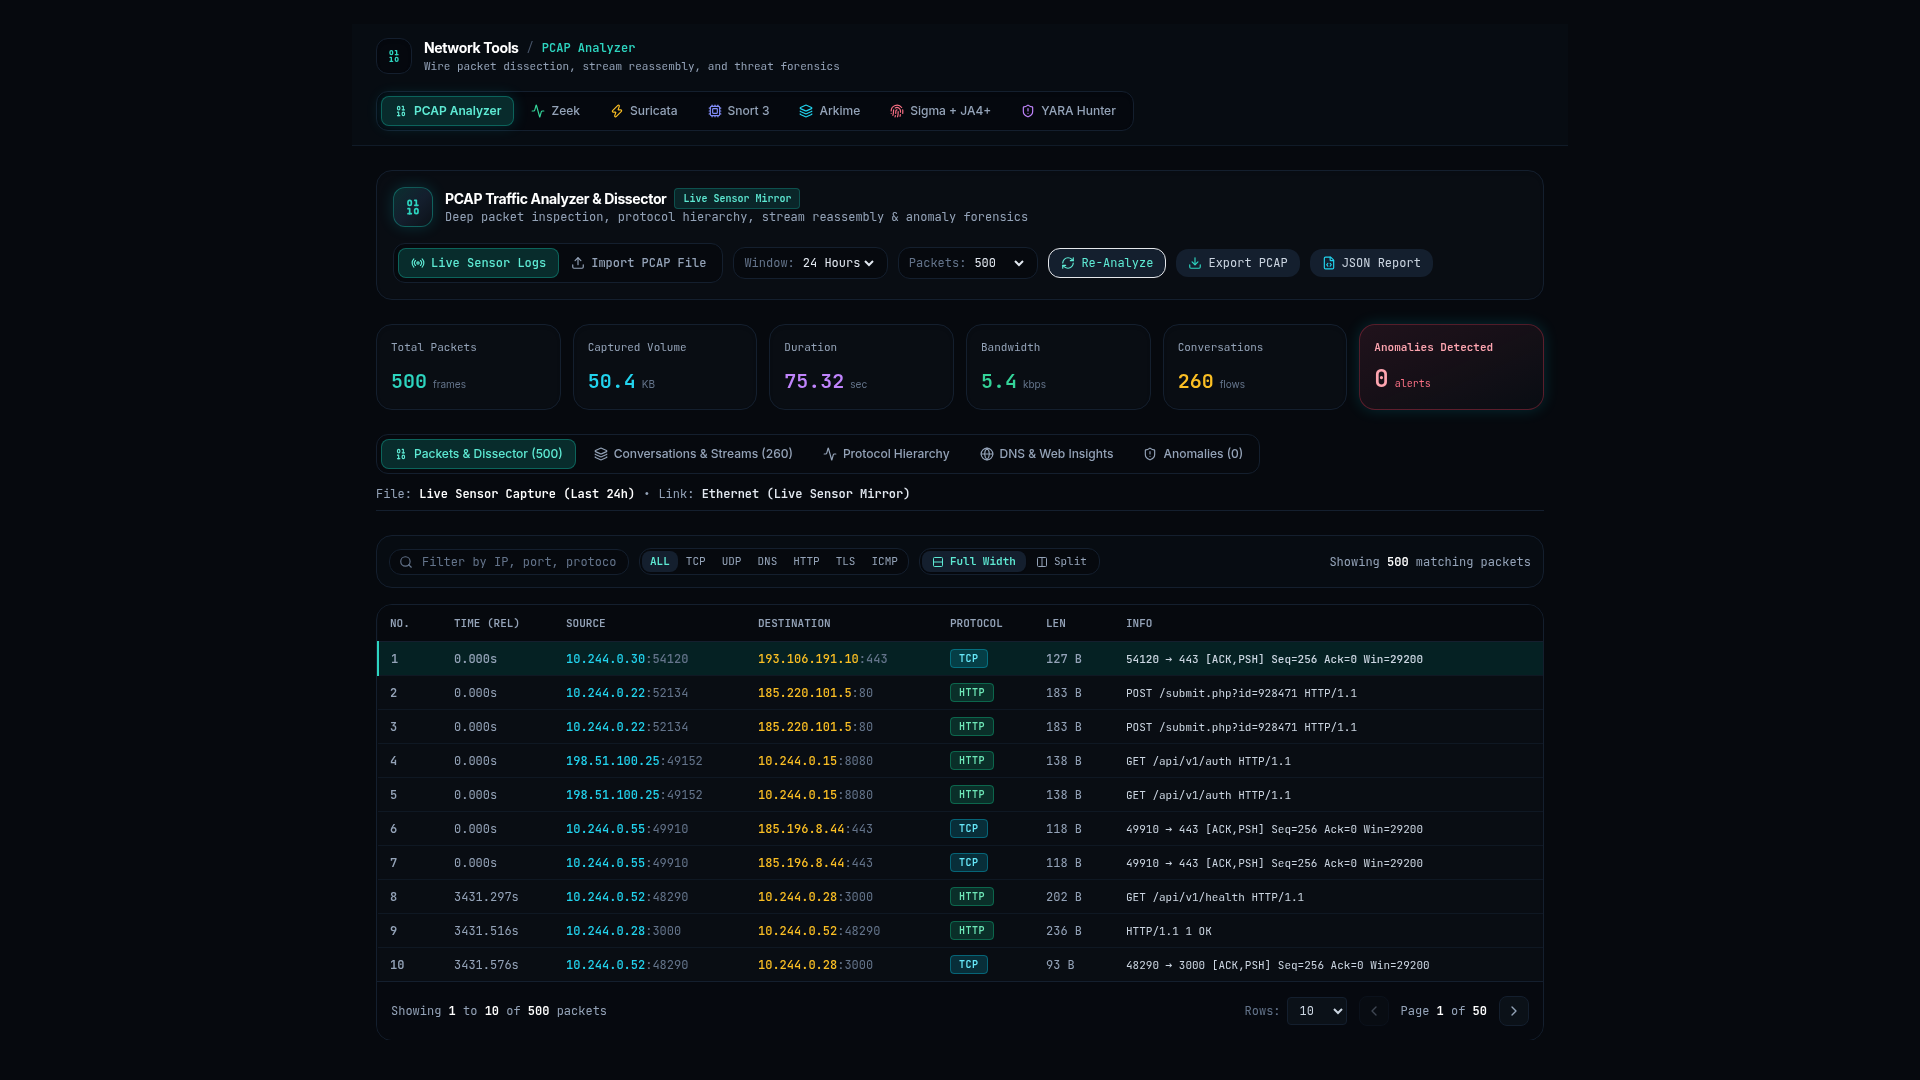The width and height of the screenshot is (1920, 1080).
Task: Click the previous page chevron
Action: [1374, 1011]
